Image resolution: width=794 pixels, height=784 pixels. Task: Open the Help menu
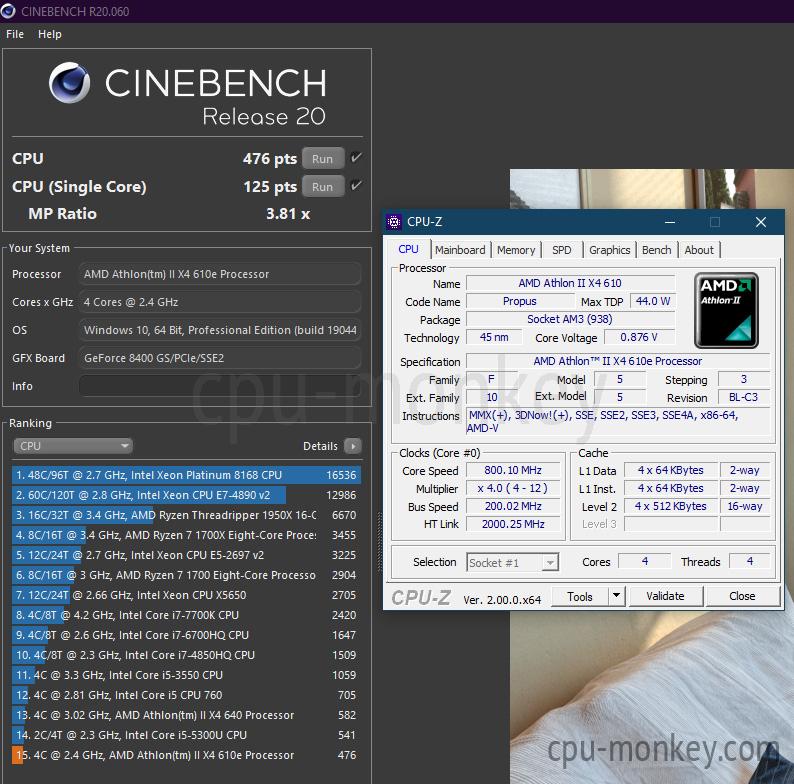coord(50,34)
